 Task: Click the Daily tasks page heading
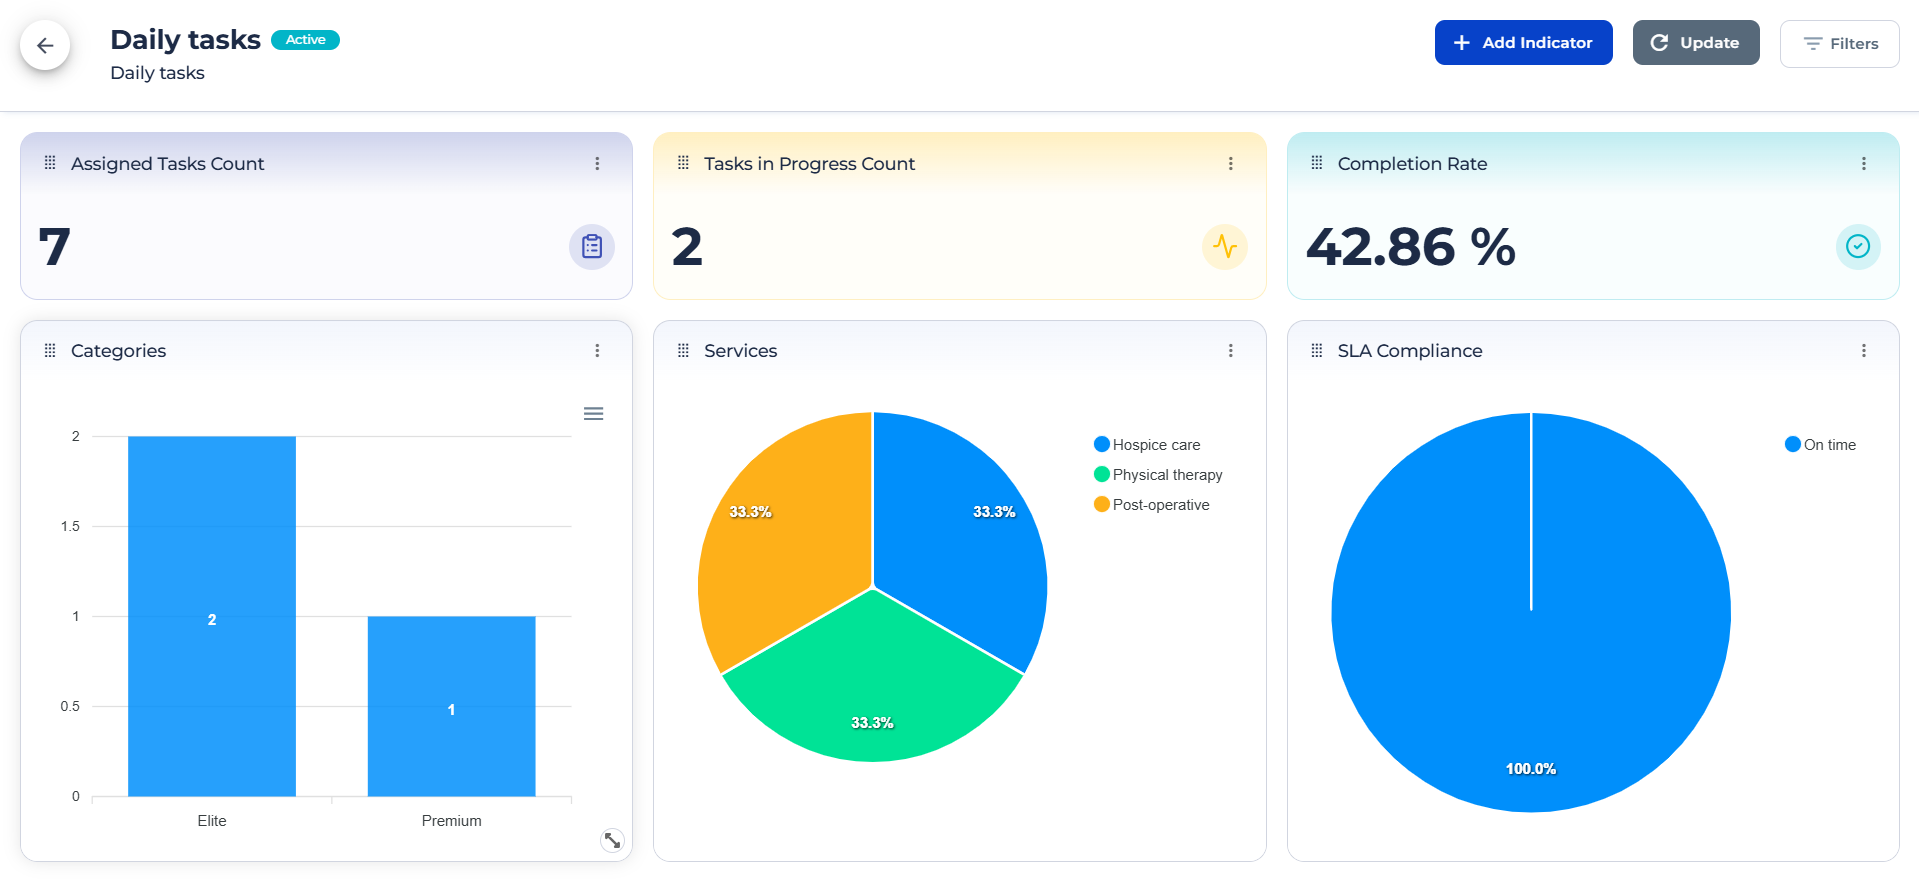[x=185, y=40]
